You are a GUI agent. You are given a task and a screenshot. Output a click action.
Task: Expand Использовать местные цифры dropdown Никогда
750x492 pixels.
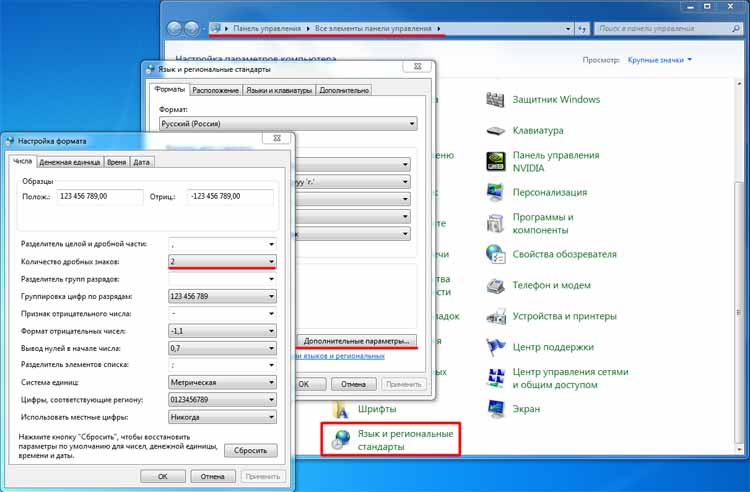tap(271, 417)
